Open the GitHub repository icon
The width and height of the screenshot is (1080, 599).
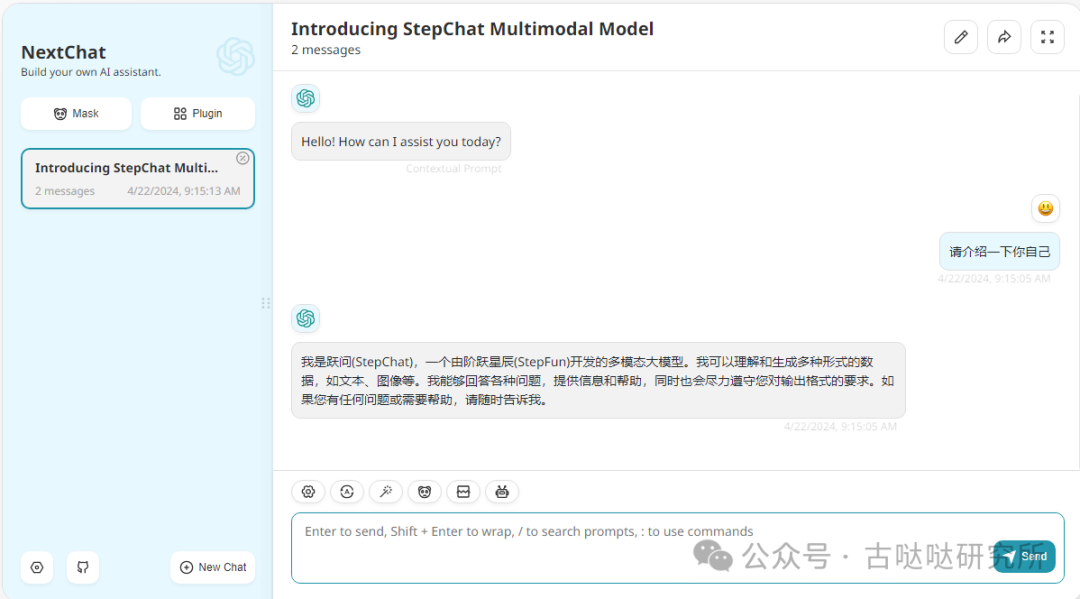point(83,567)
